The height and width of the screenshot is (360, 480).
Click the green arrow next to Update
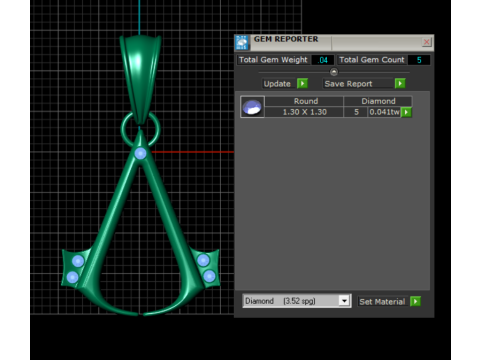tap(302, 83)
